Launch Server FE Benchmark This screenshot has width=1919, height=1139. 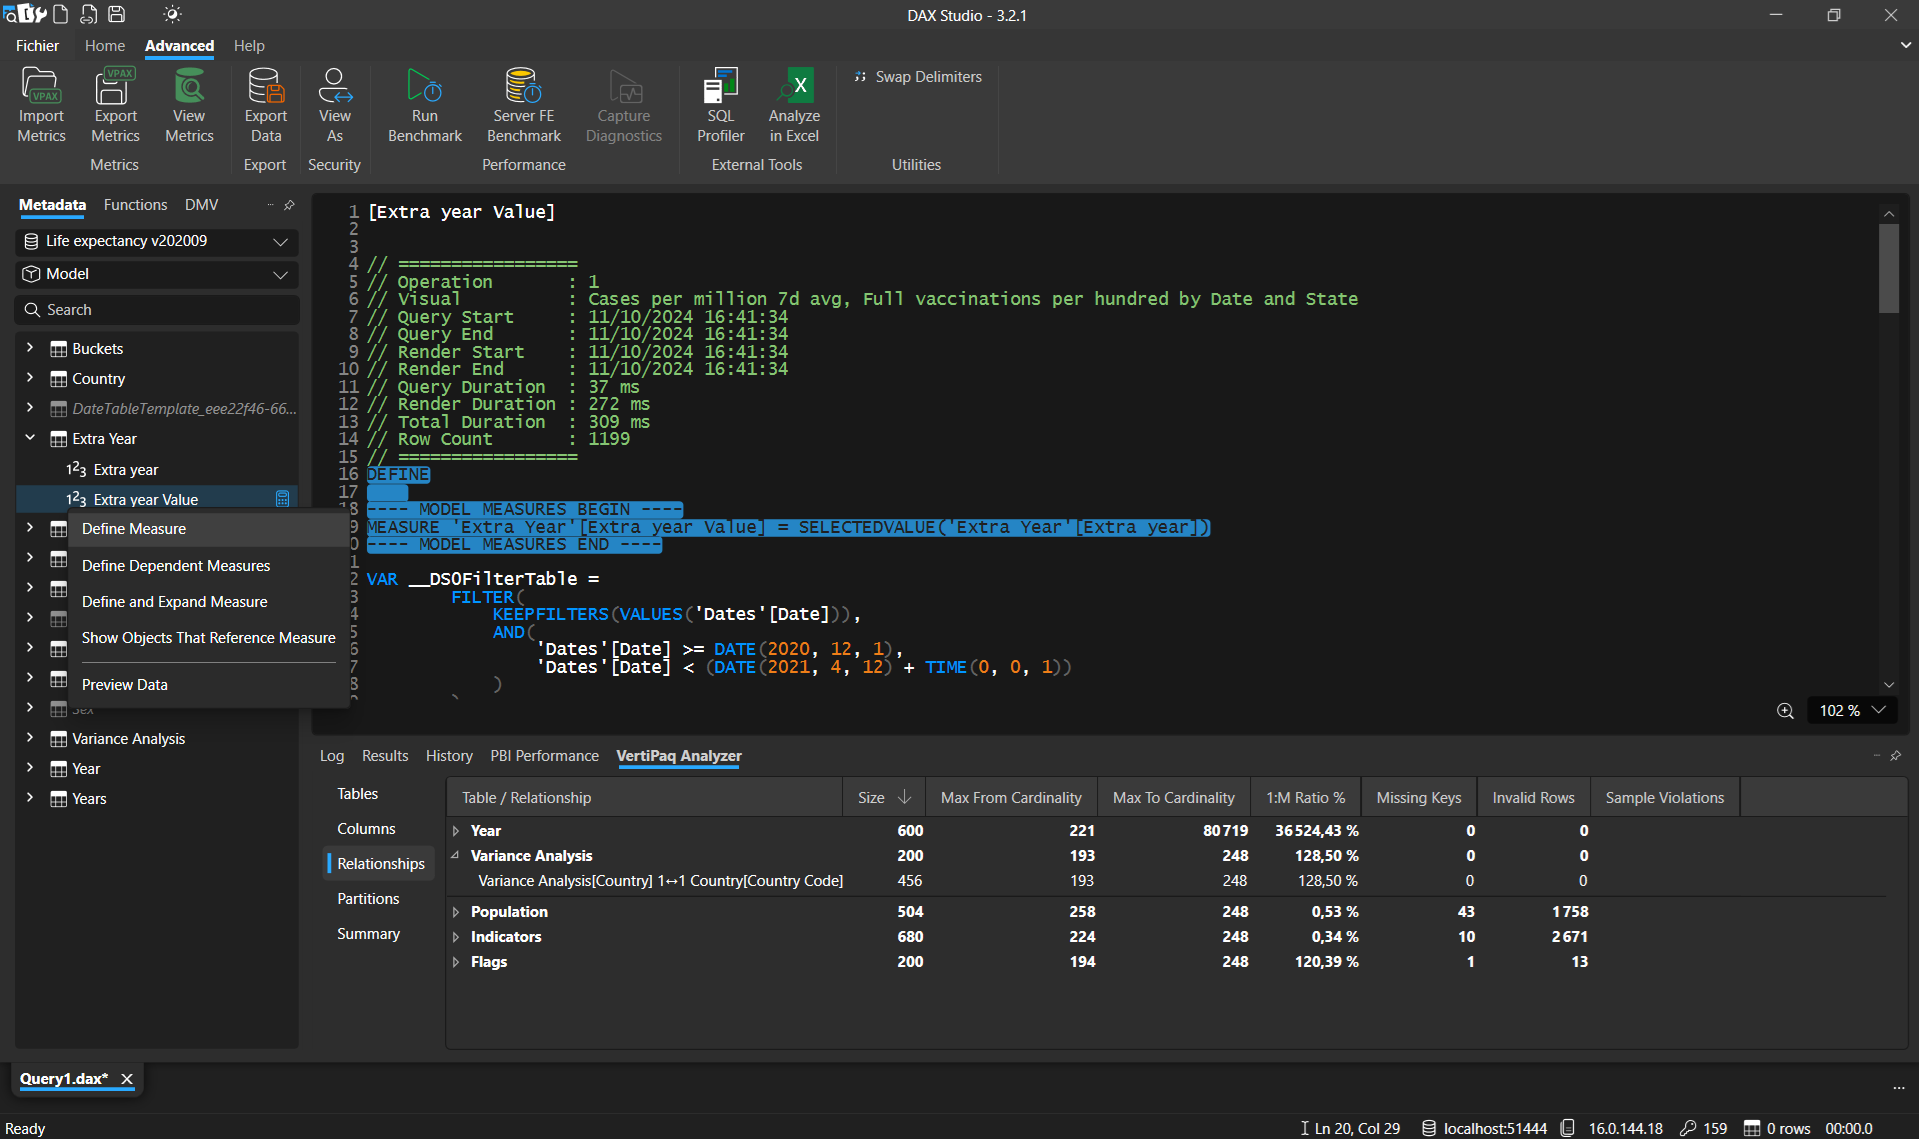[x=523, y=105]
